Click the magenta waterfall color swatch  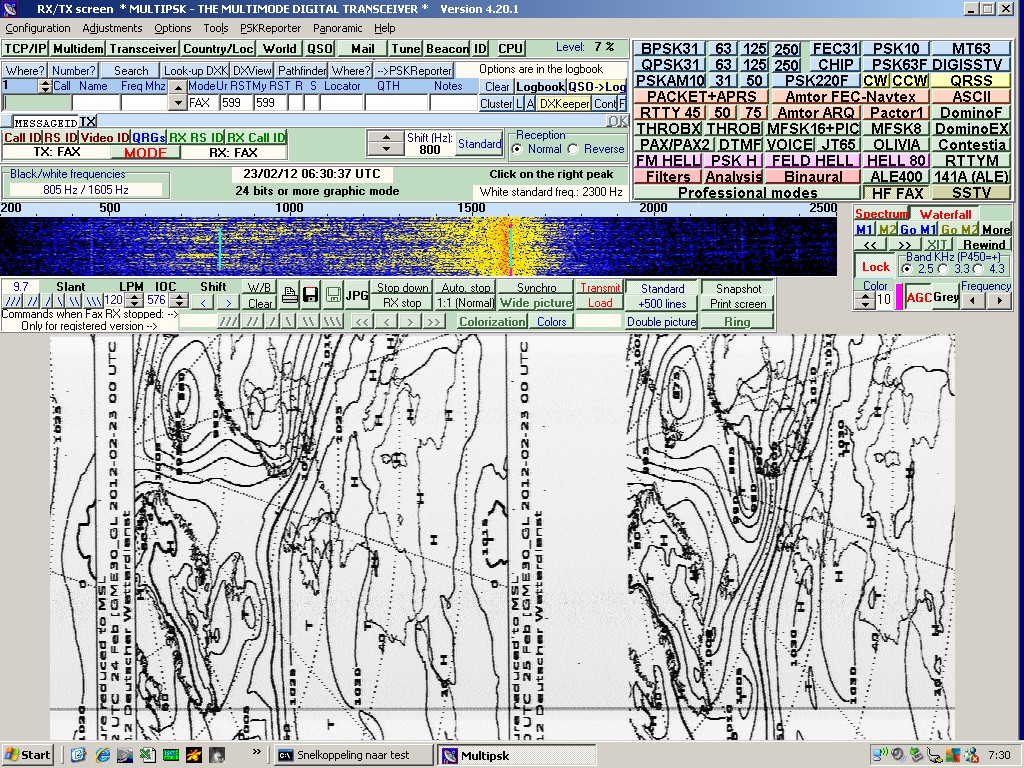click(x=899, y=298)
